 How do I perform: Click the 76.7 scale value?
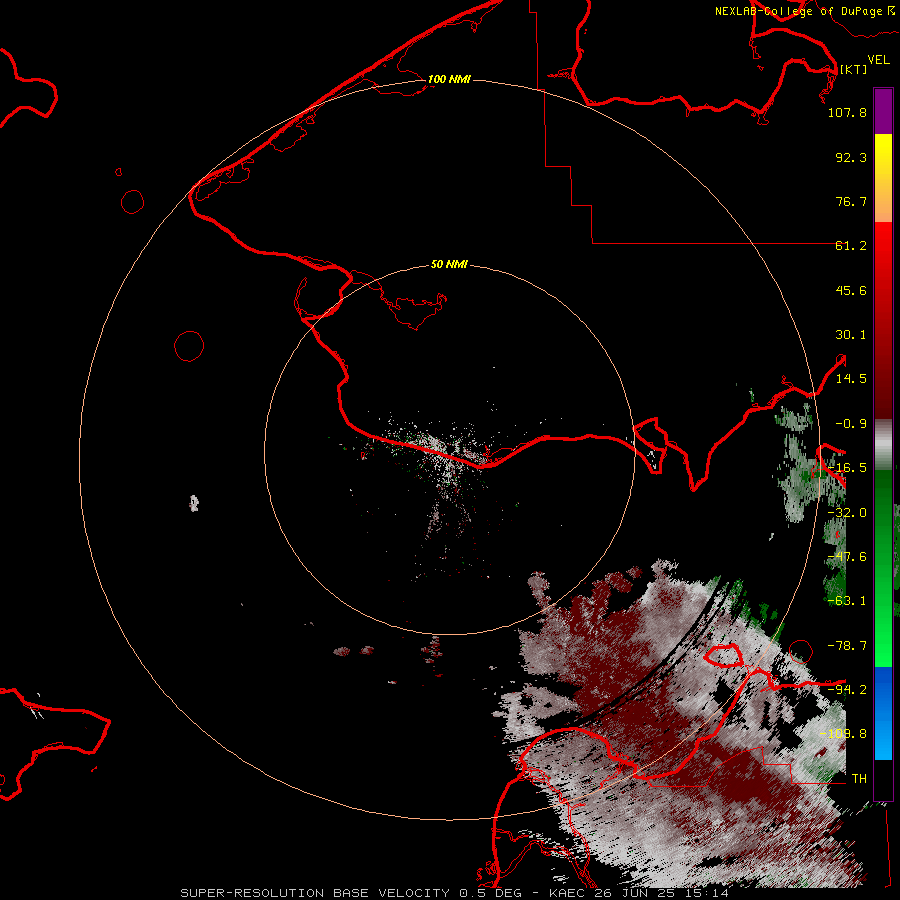coord(851,201)
